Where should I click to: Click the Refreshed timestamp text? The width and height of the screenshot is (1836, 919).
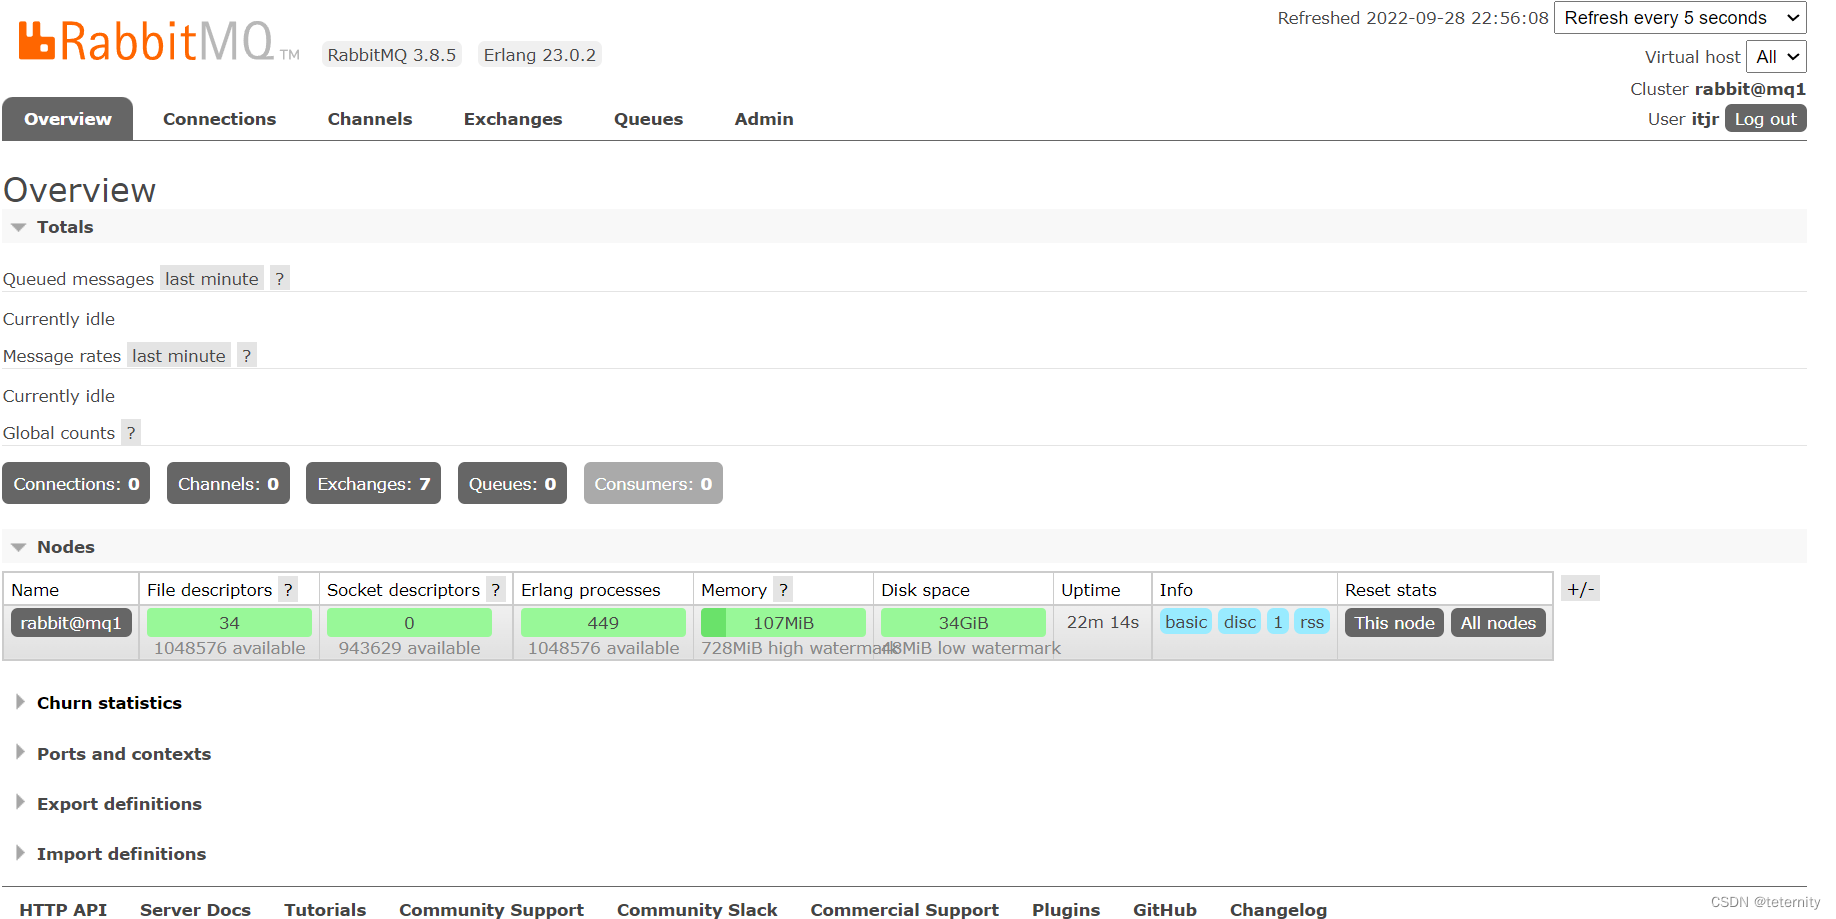(1413, 18)
